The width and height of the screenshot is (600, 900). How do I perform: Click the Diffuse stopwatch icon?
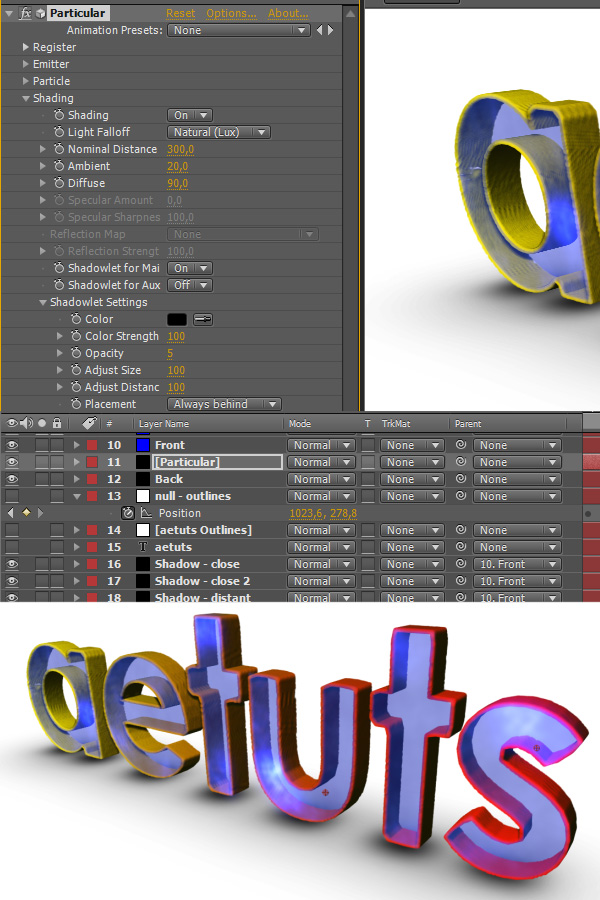(59, 183)
